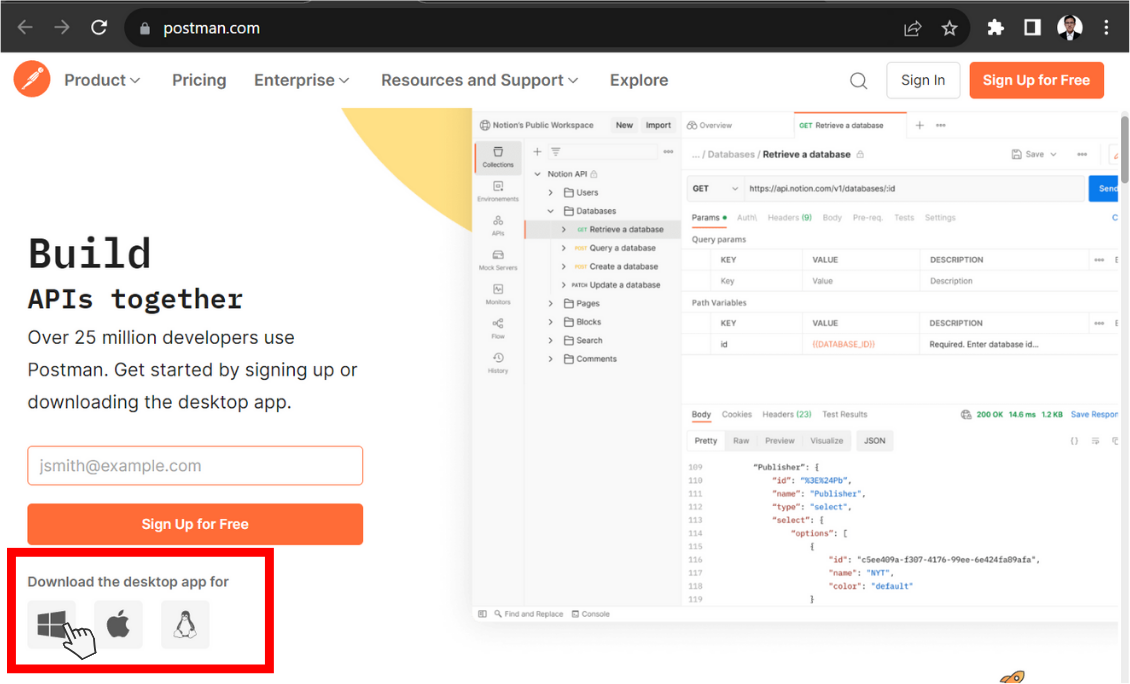Open the GET method dropdown
The width and height of the screenshot is (1130, 684).
point(714,189)
